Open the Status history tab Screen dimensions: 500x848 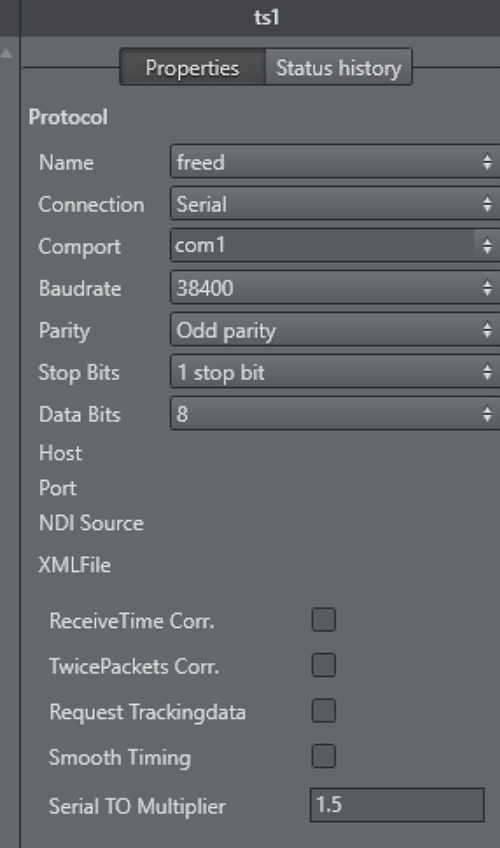(338, 67)
